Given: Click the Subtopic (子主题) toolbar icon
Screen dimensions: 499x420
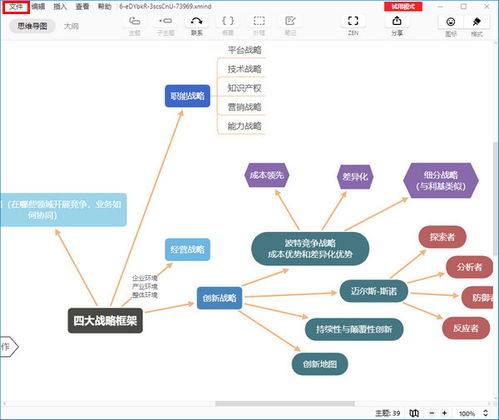Looking at the screenshot, I should 165,21.
